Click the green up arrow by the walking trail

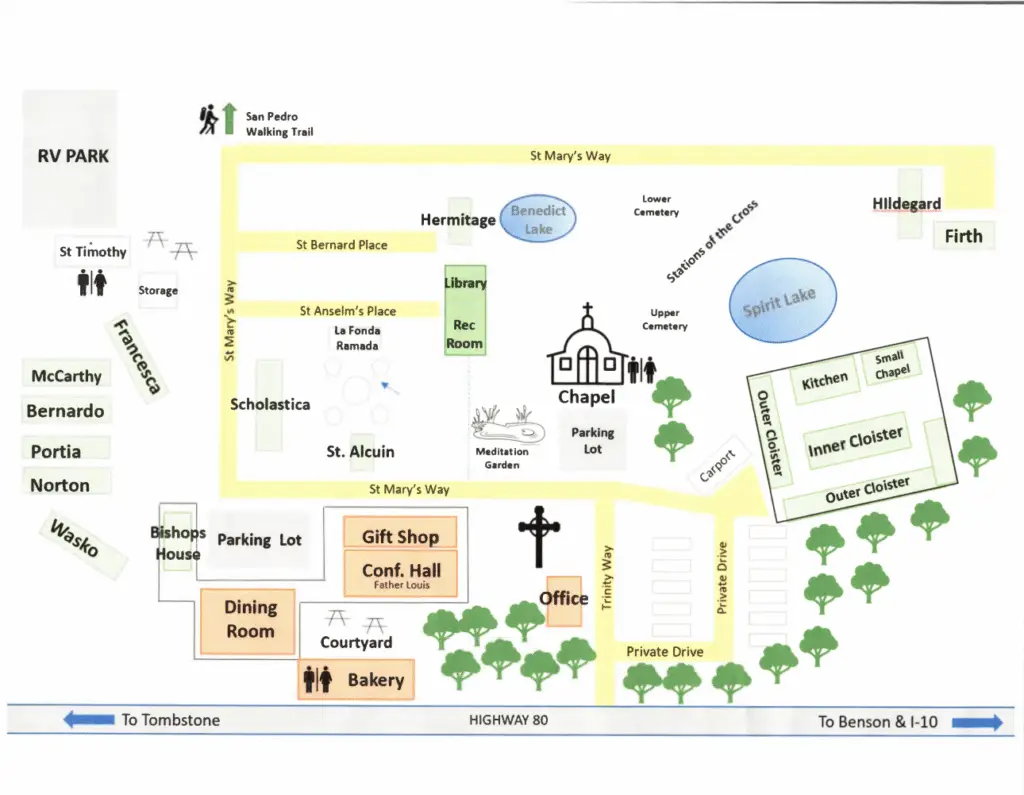pyautogui.click(x=228, y=118)
